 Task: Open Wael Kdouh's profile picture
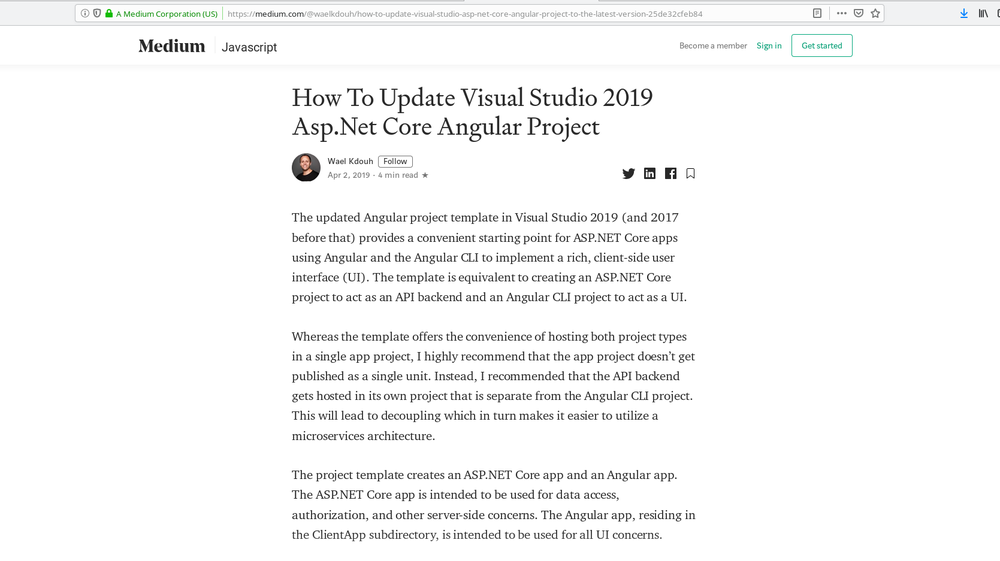306,168
